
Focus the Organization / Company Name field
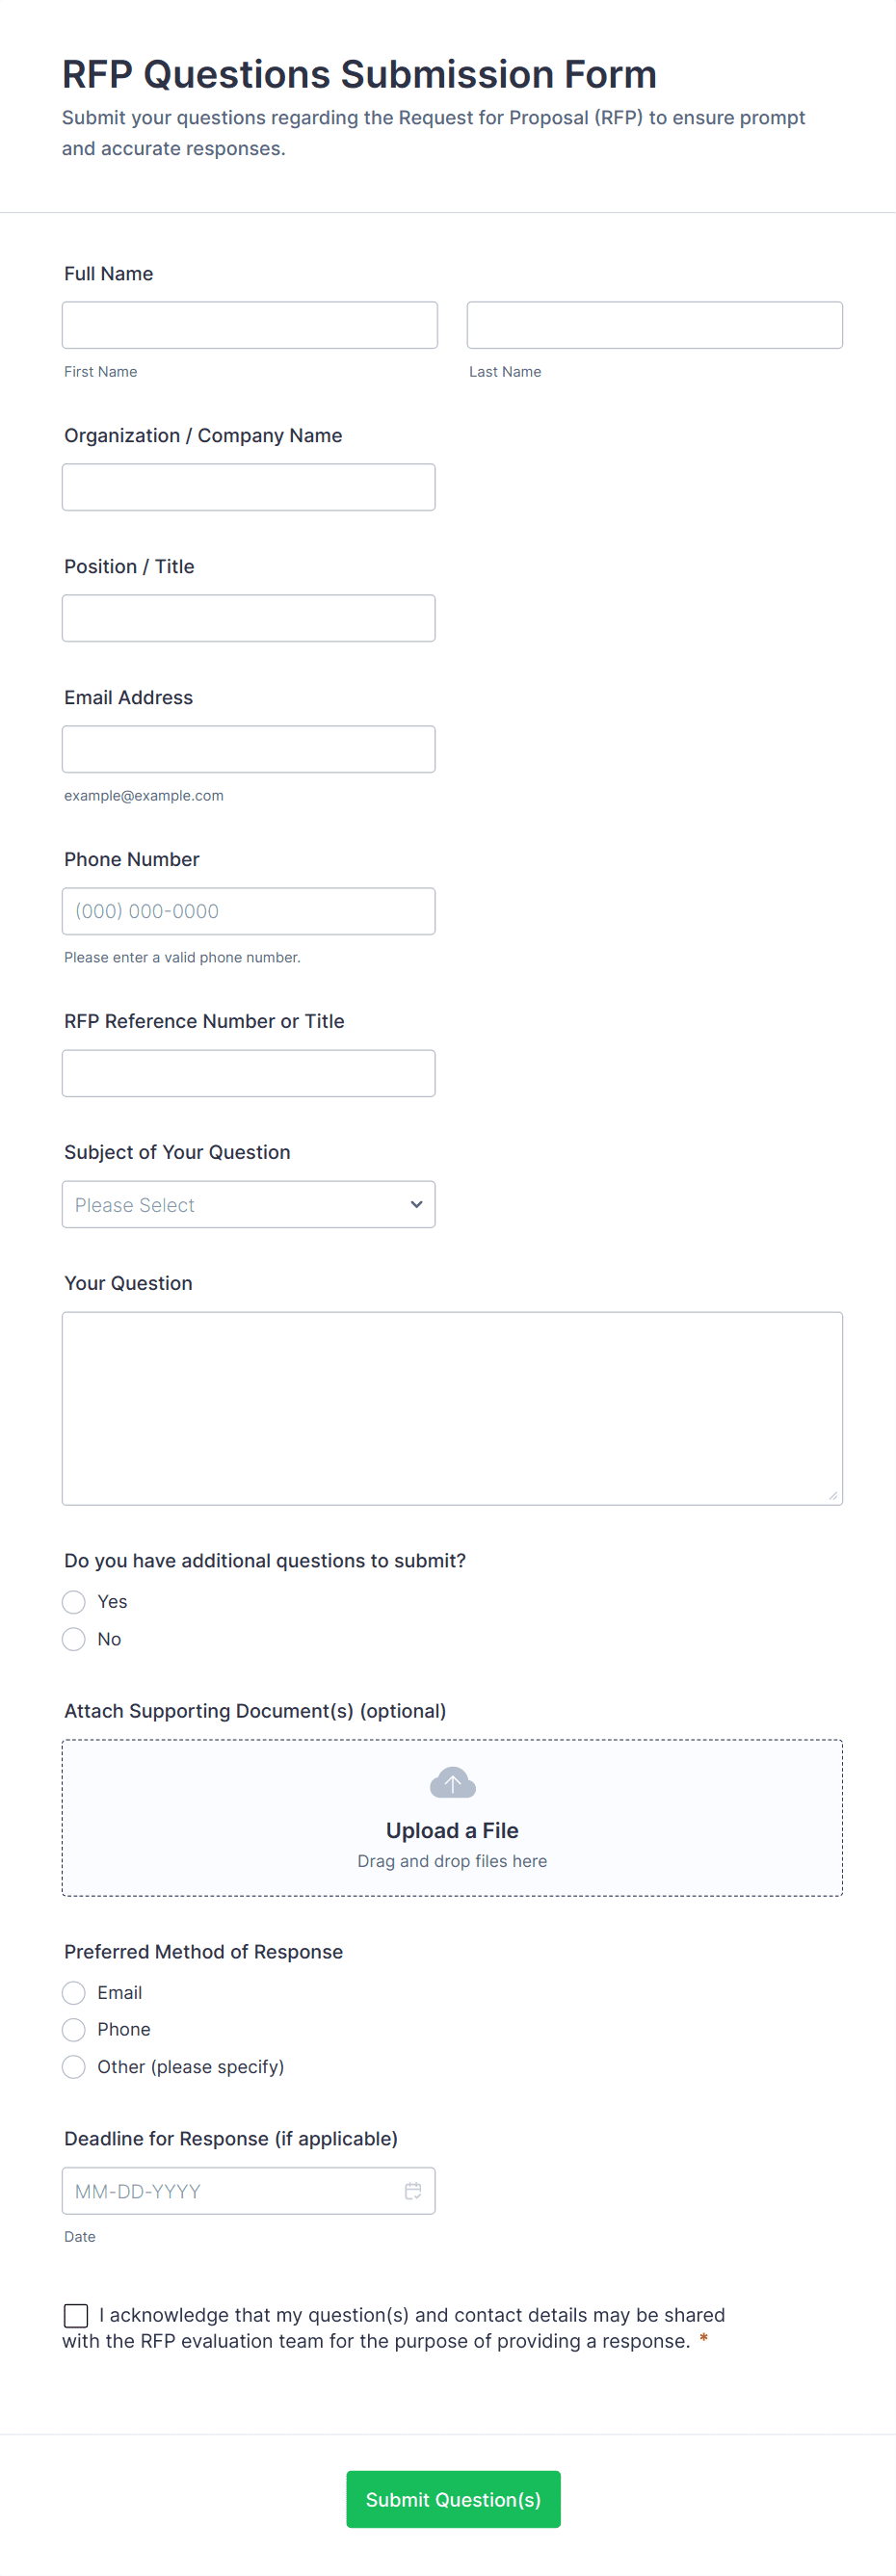pos(248,487)
